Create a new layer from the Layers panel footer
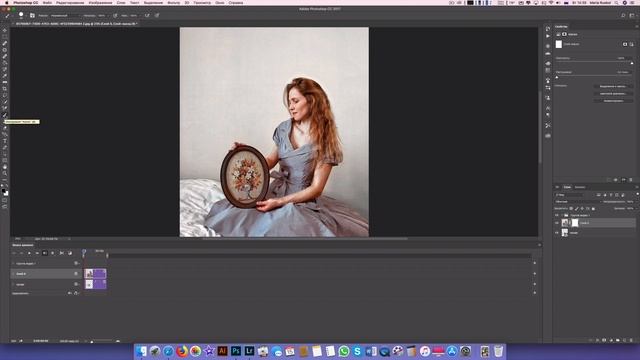 624,340
